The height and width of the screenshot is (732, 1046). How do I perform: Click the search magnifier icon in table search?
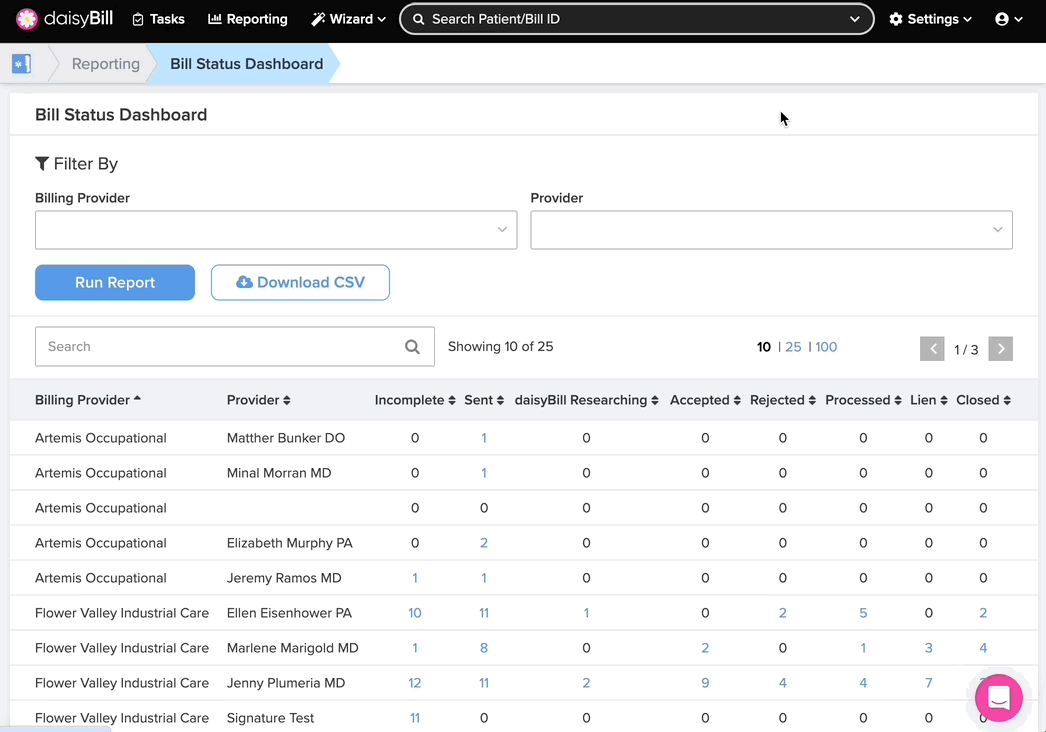point(412,347)
